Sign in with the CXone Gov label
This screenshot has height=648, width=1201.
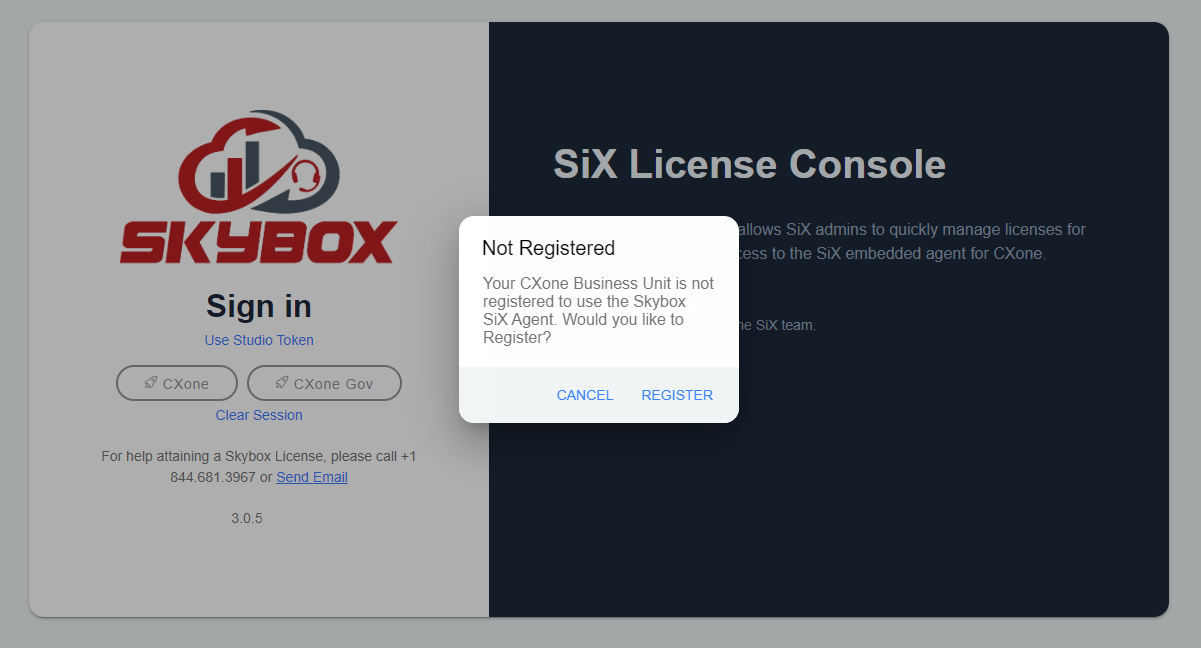point(333,384)
